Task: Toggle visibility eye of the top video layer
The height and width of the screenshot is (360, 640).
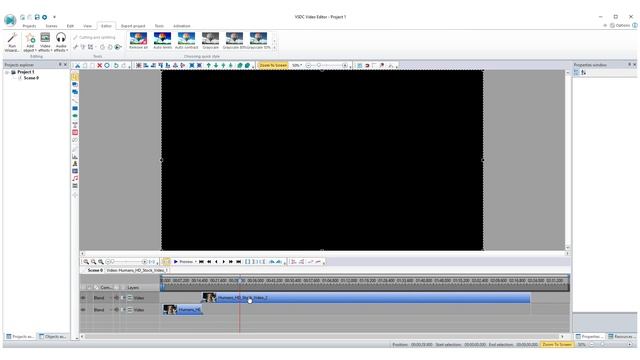Action: (x=83, y=298)
